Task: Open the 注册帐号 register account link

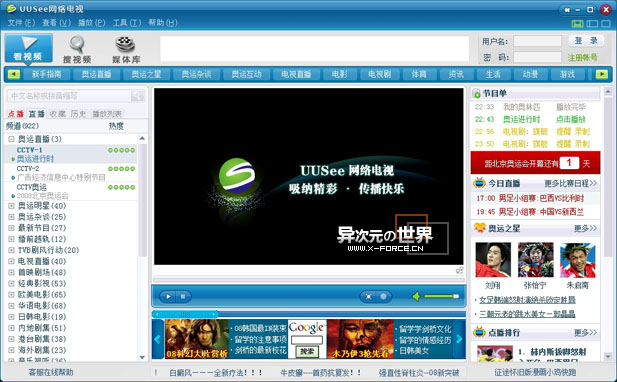Action: (582, 57)
